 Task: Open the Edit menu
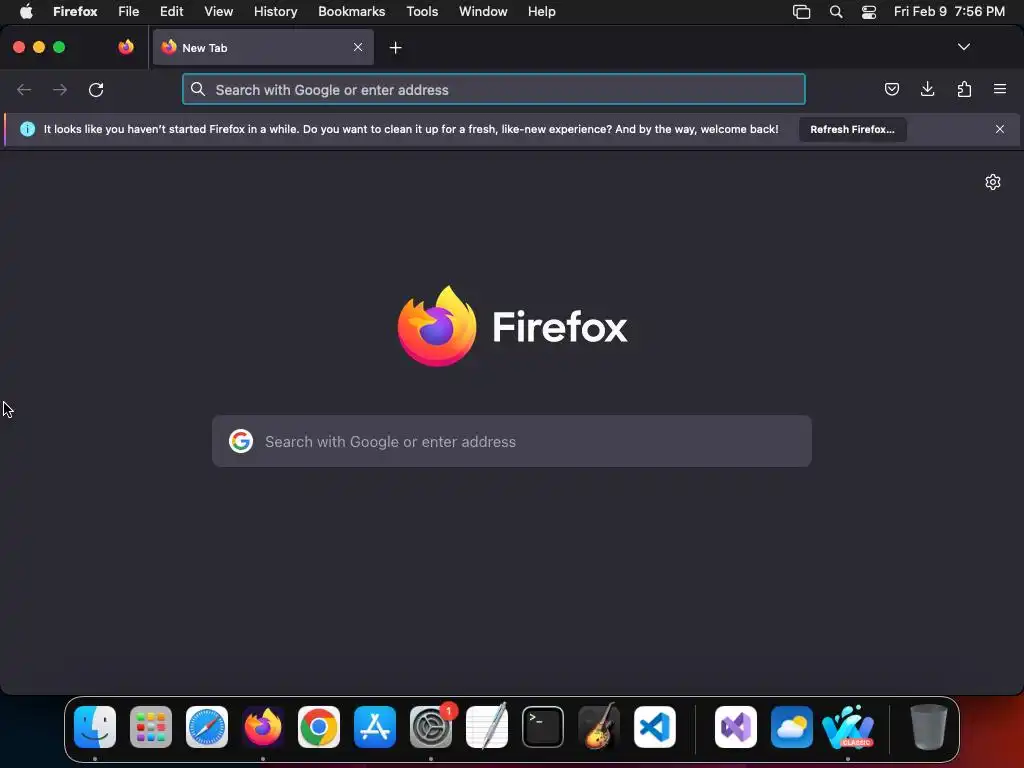click(171, 12)
